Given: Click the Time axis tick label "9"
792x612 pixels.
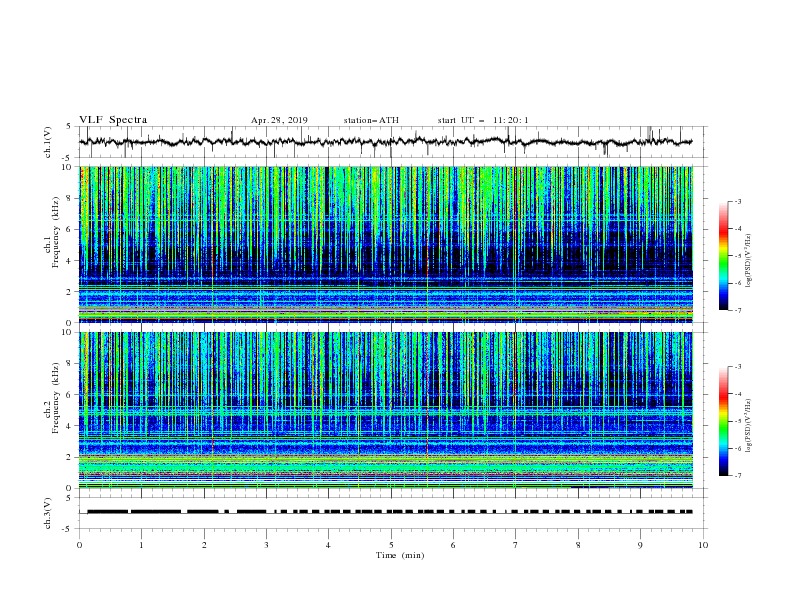Looking at the screenshot, I should pos(640,545).
